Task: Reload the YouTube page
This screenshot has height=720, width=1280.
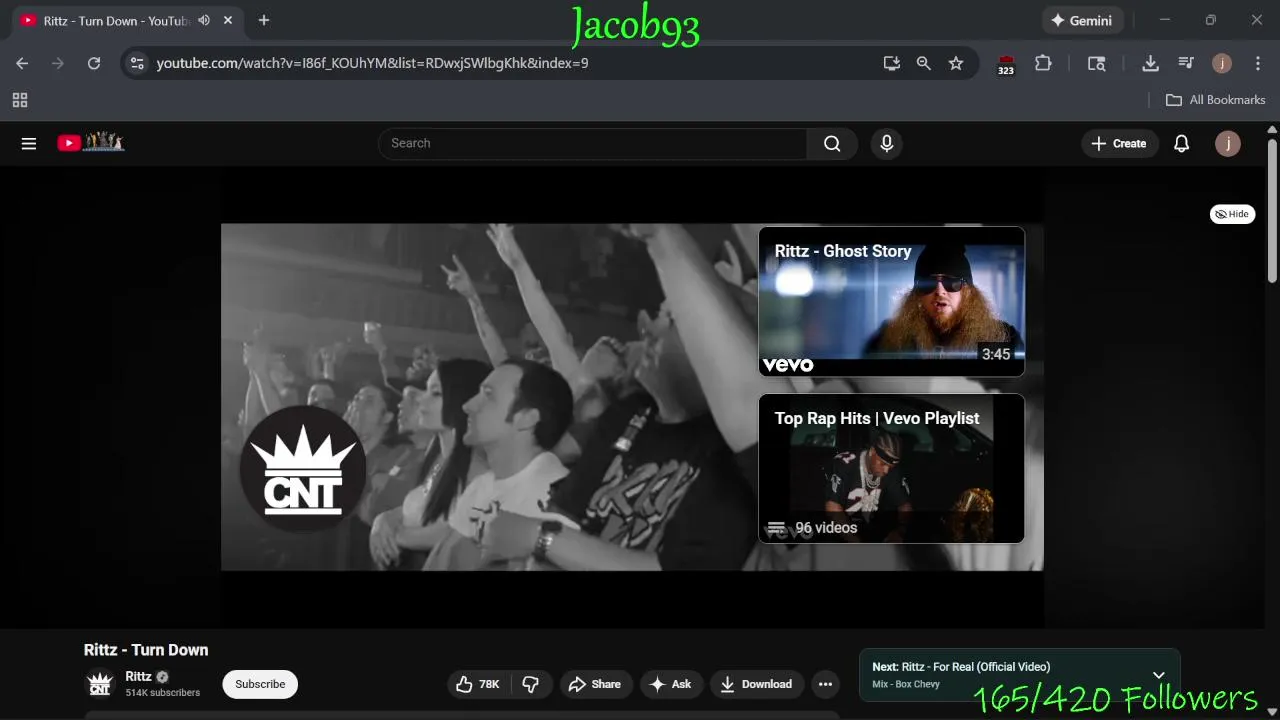Action: coord(94,63)
